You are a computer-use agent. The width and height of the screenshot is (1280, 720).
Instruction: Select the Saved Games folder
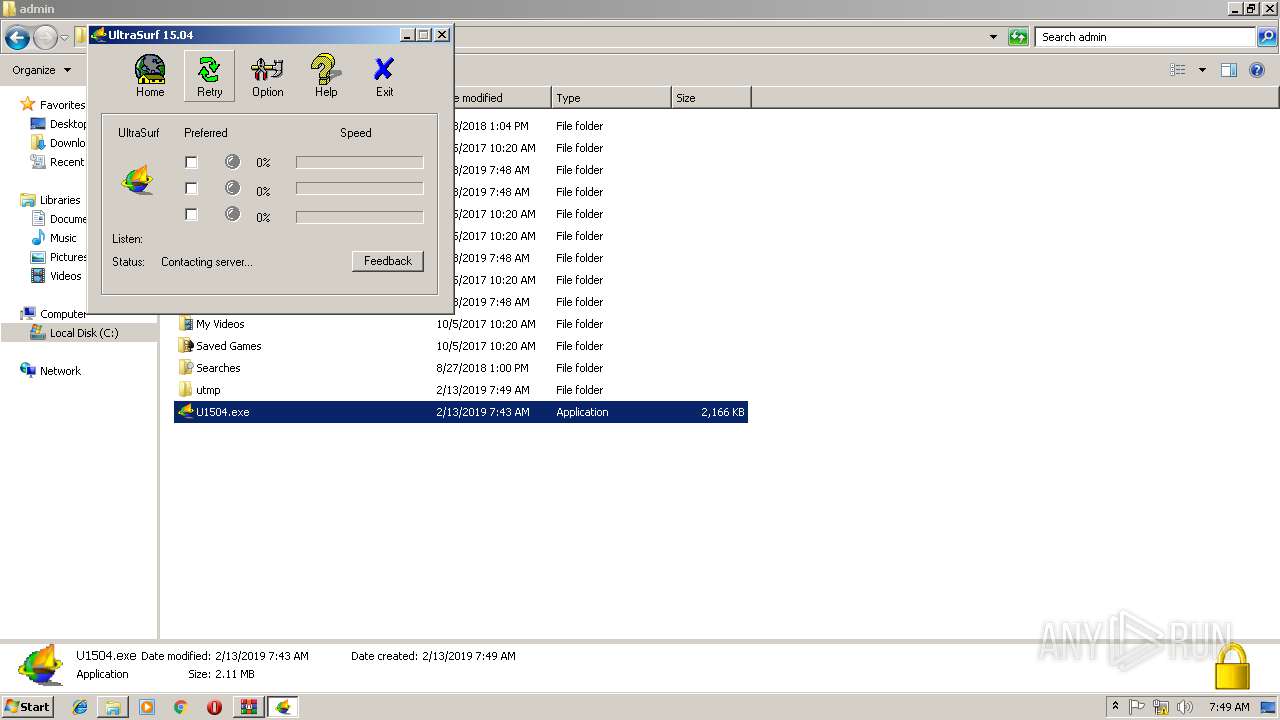(x=228, y=346)
